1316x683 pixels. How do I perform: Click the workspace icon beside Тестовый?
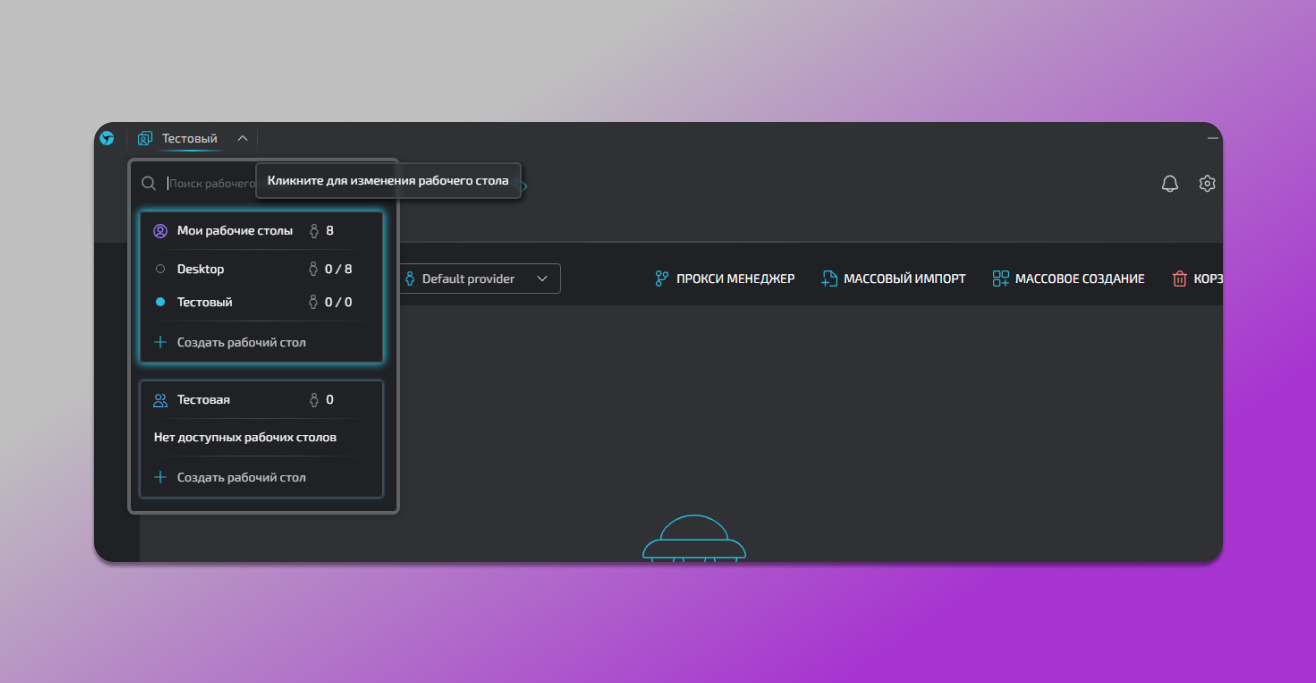pyautogui.click(x=145, y=139)
